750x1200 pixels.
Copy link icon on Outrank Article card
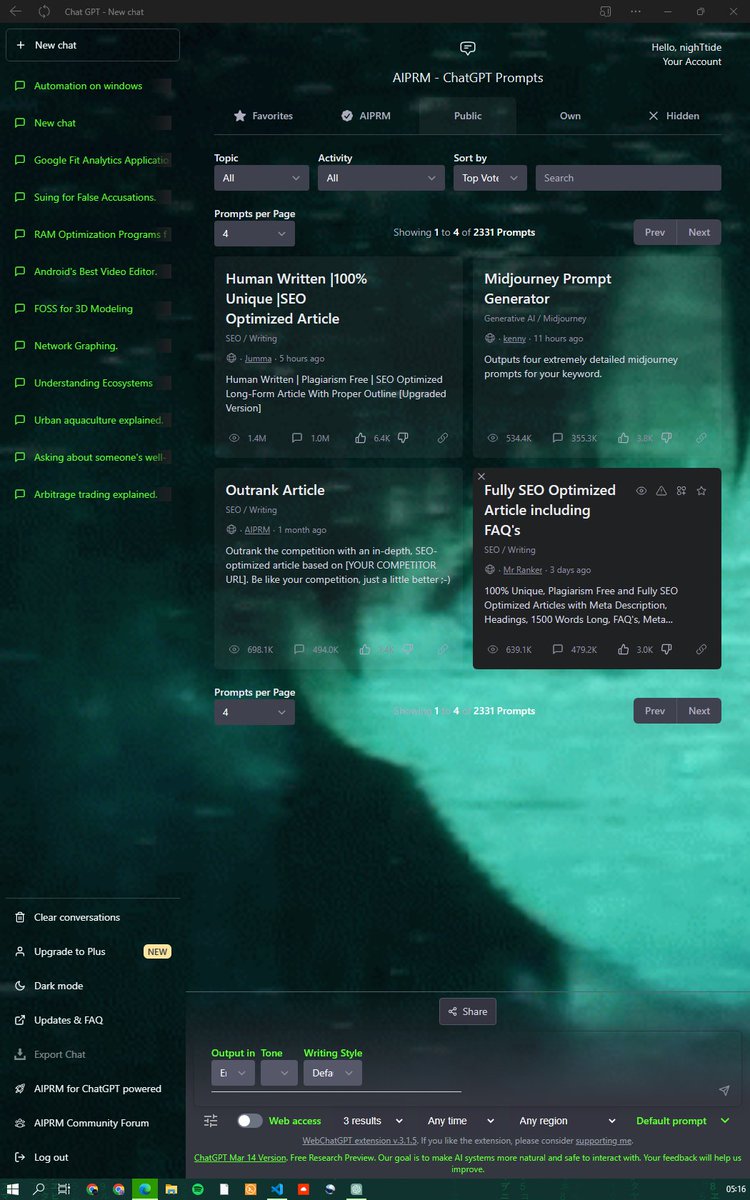tap(442, 649)
